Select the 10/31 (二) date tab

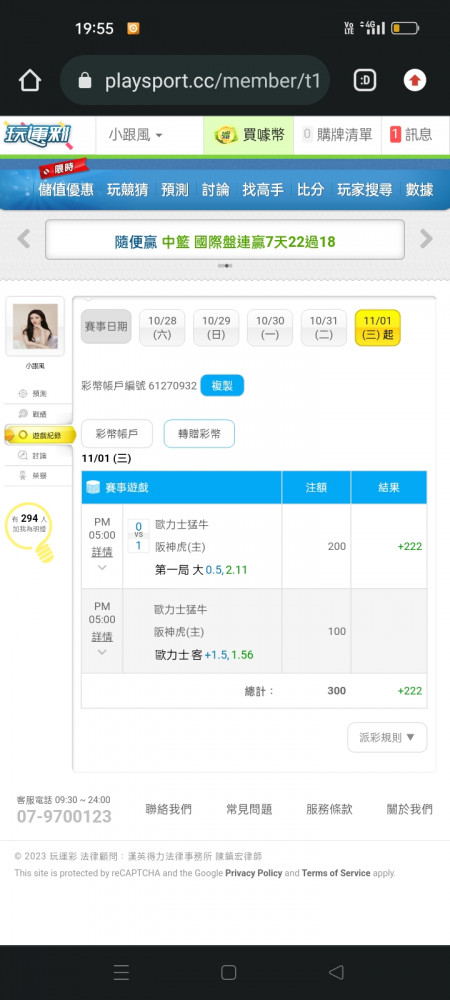pos(324,328)
